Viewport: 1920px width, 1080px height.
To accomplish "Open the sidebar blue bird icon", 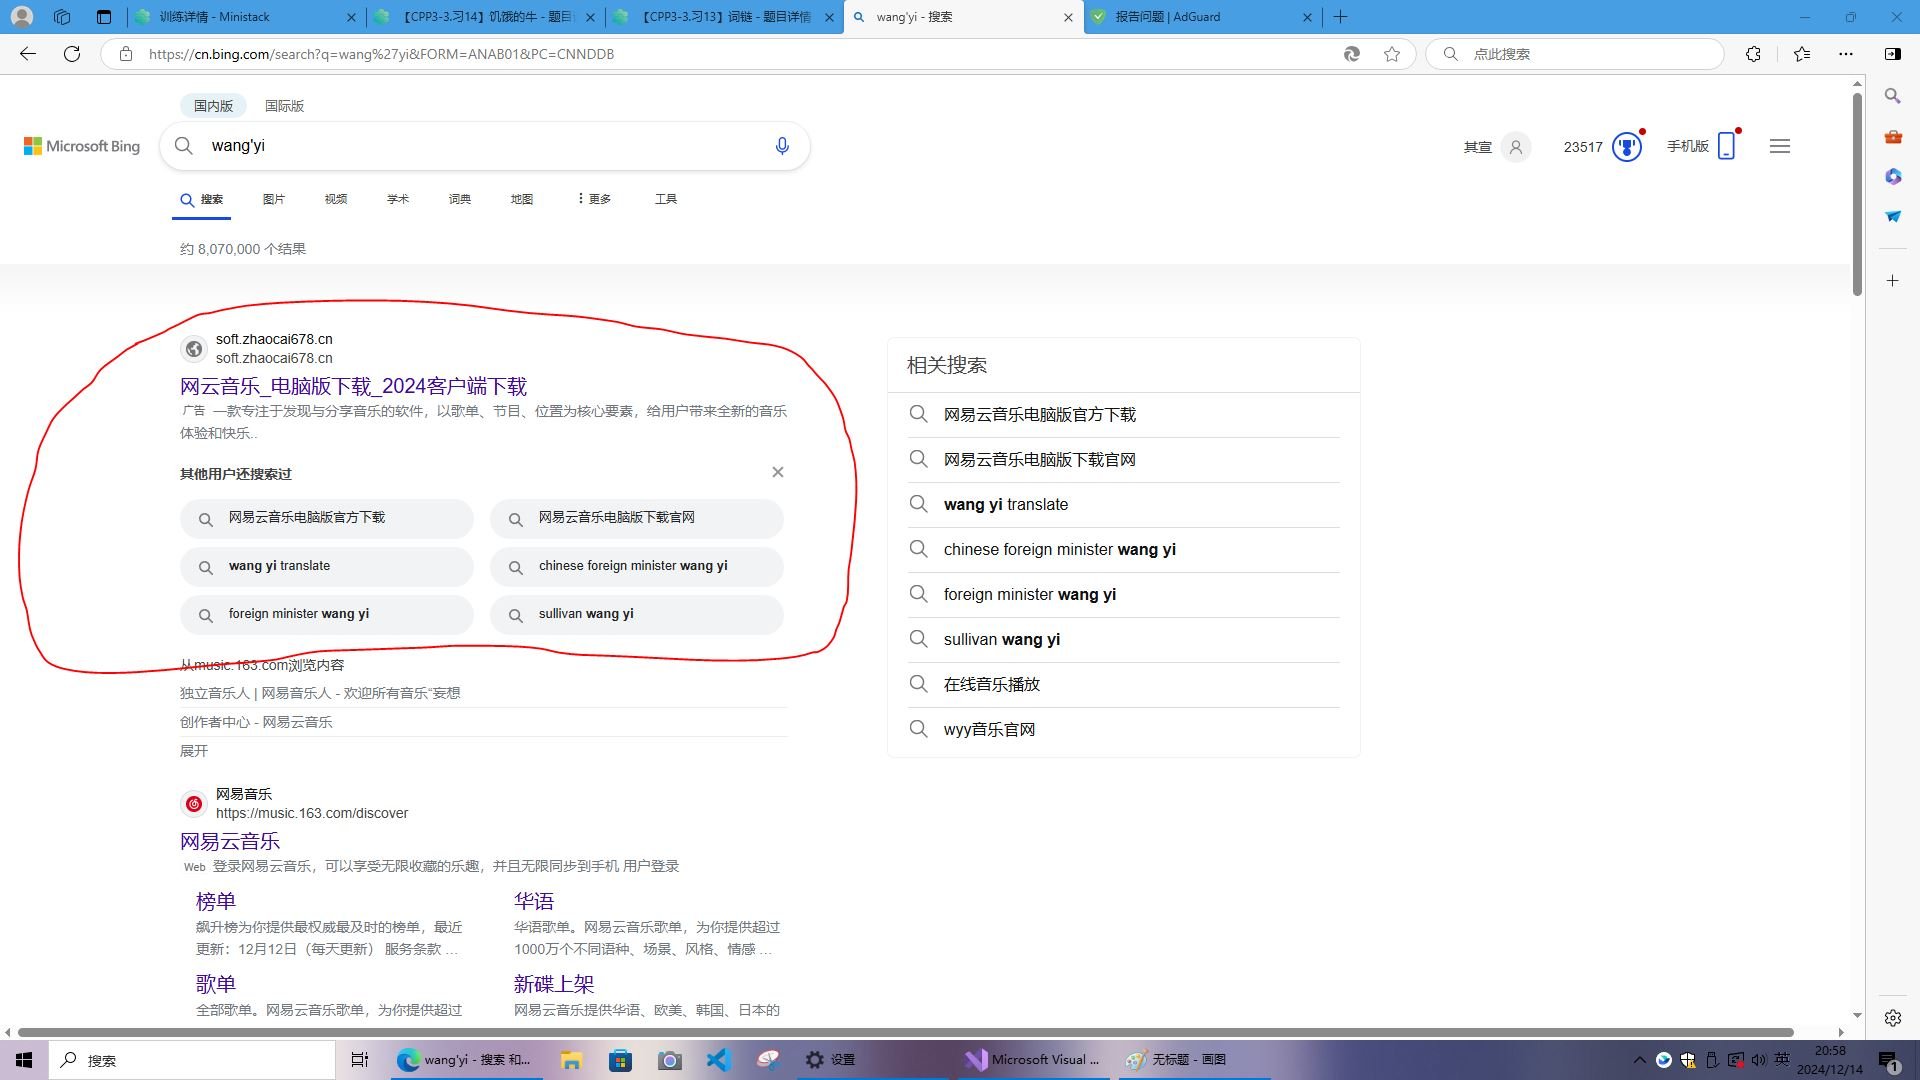I will (1893, 216).
